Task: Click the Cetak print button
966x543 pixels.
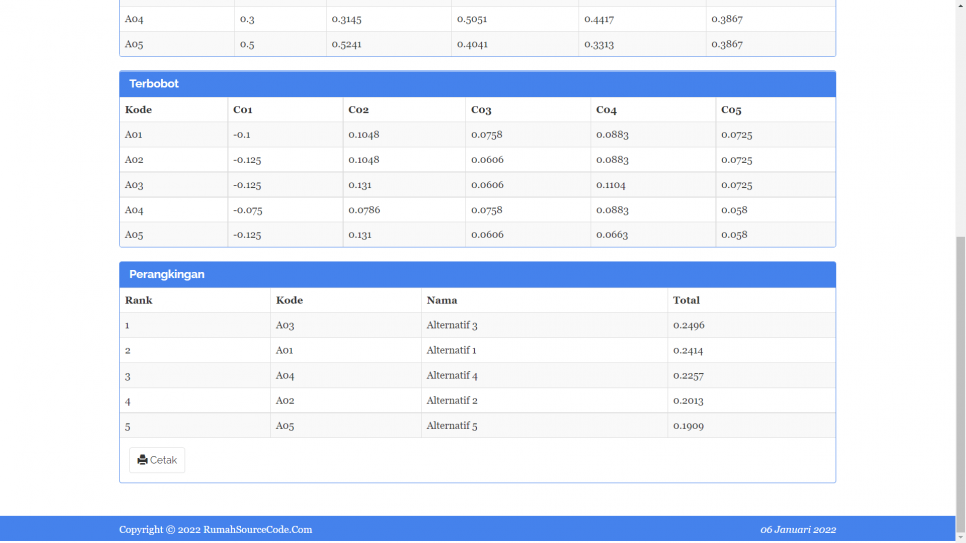Action: tap(157, 460)
